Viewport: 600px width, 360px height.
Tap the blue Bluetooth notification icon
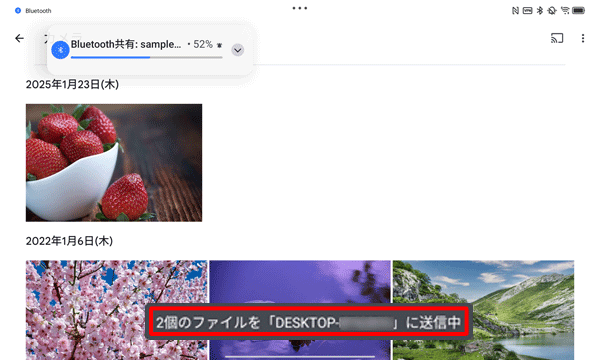point(60,50)
